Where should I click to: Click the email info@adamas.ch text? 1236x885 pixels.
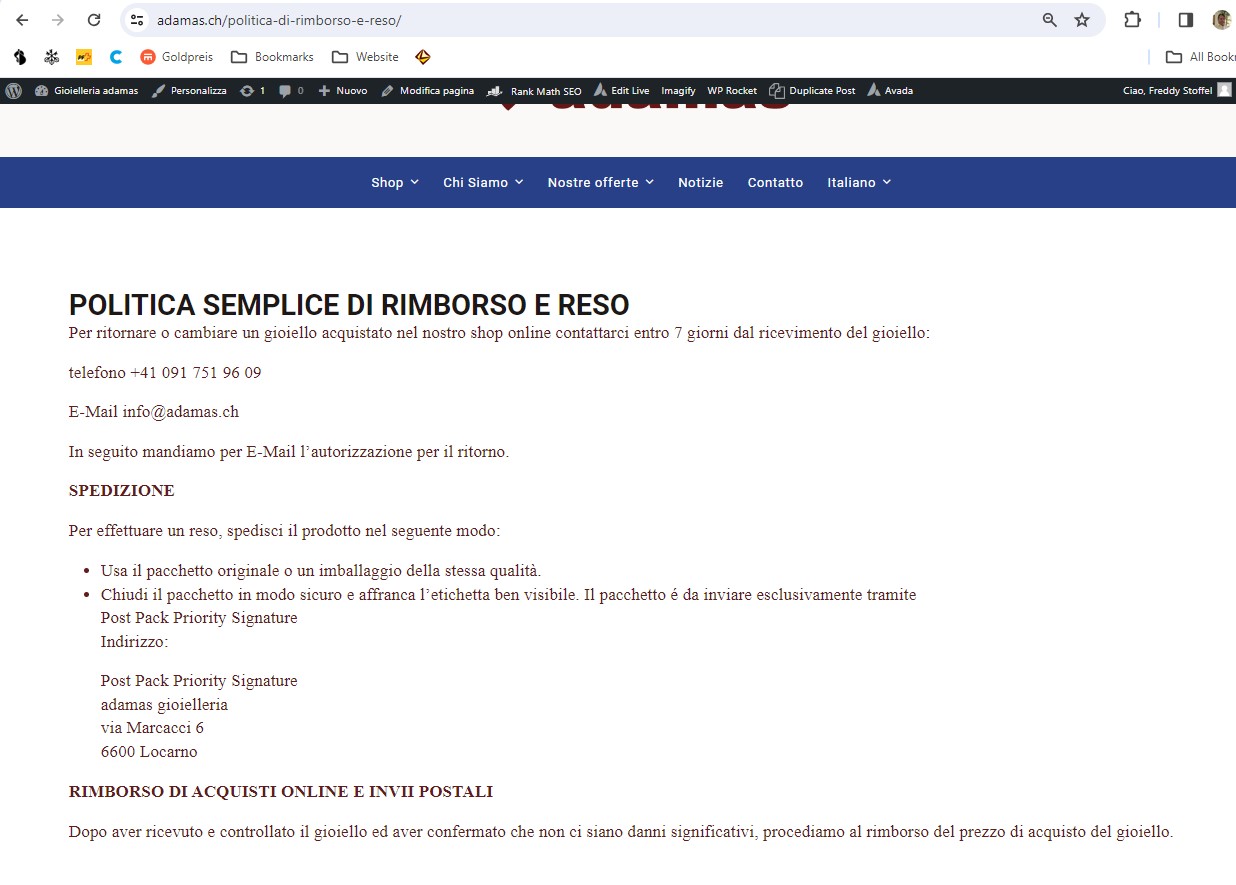(181, 412)
